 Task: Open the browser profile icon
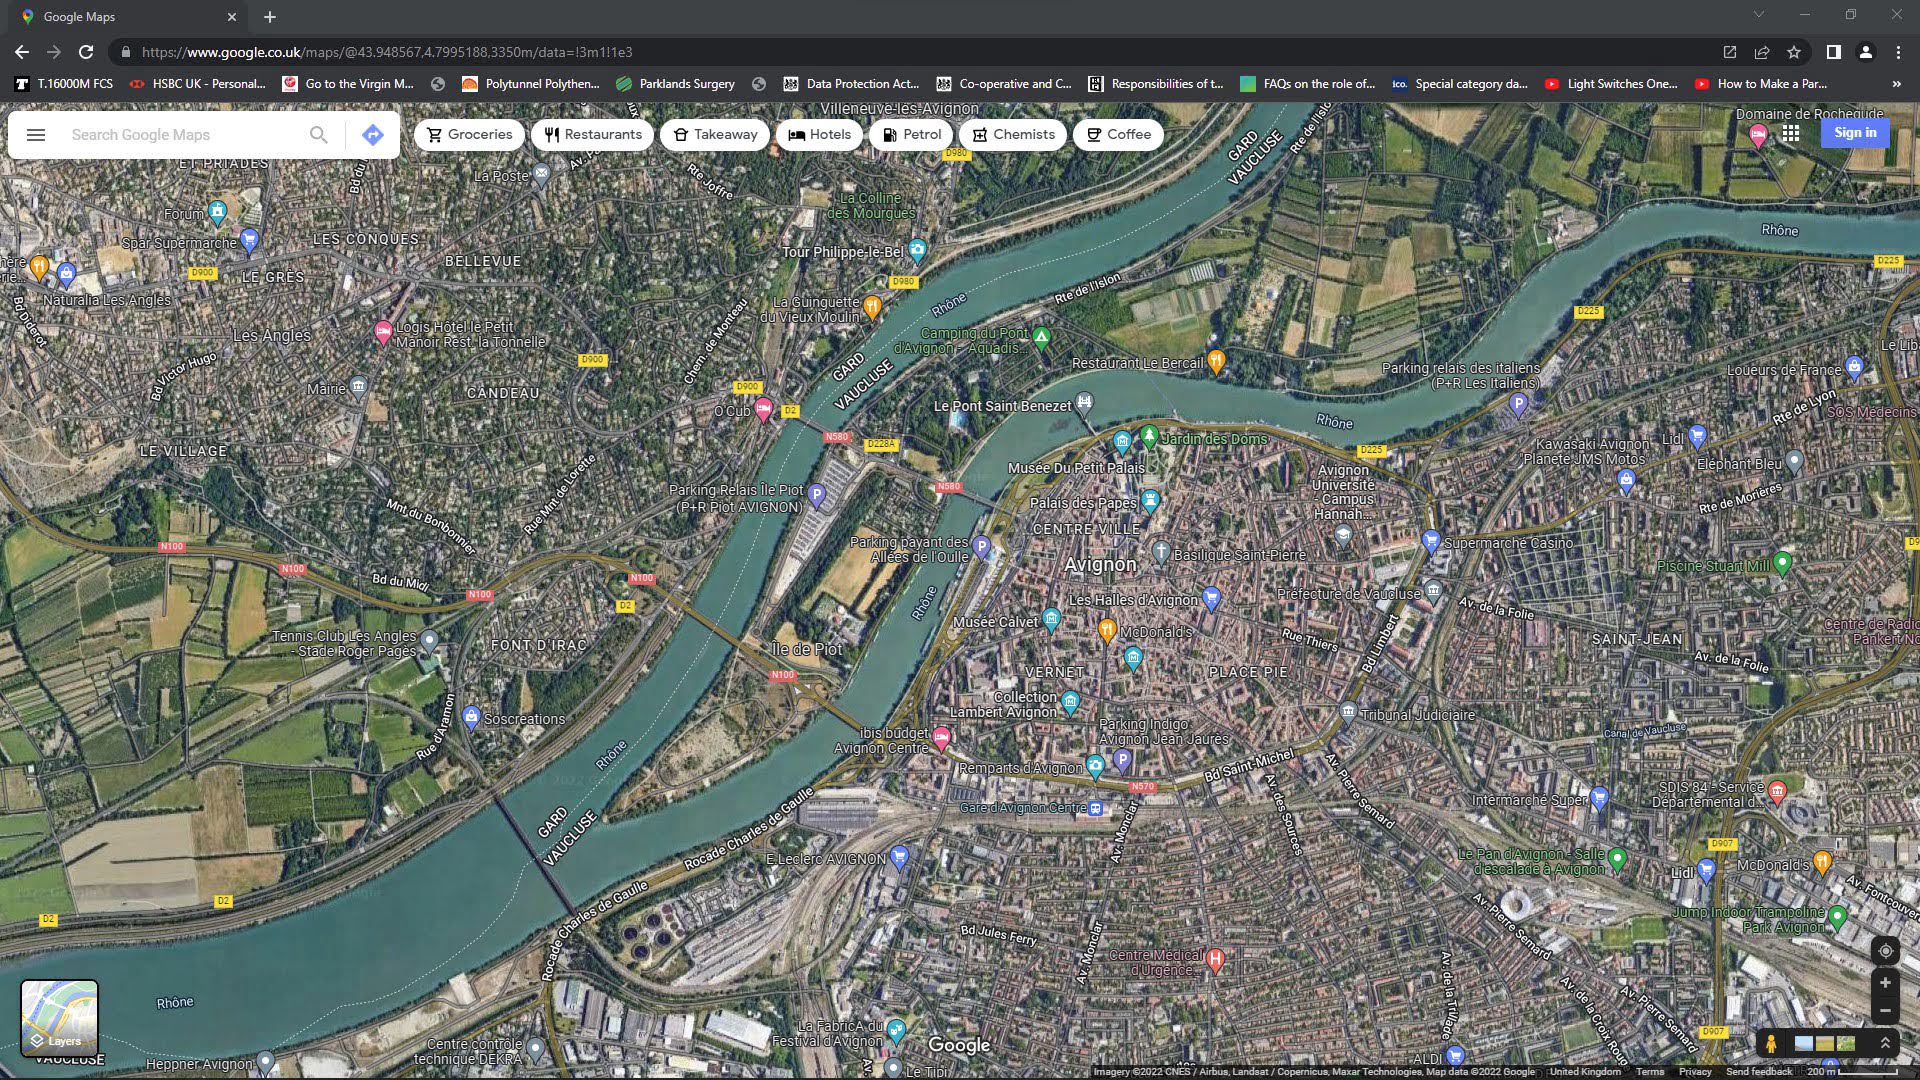1866,52
